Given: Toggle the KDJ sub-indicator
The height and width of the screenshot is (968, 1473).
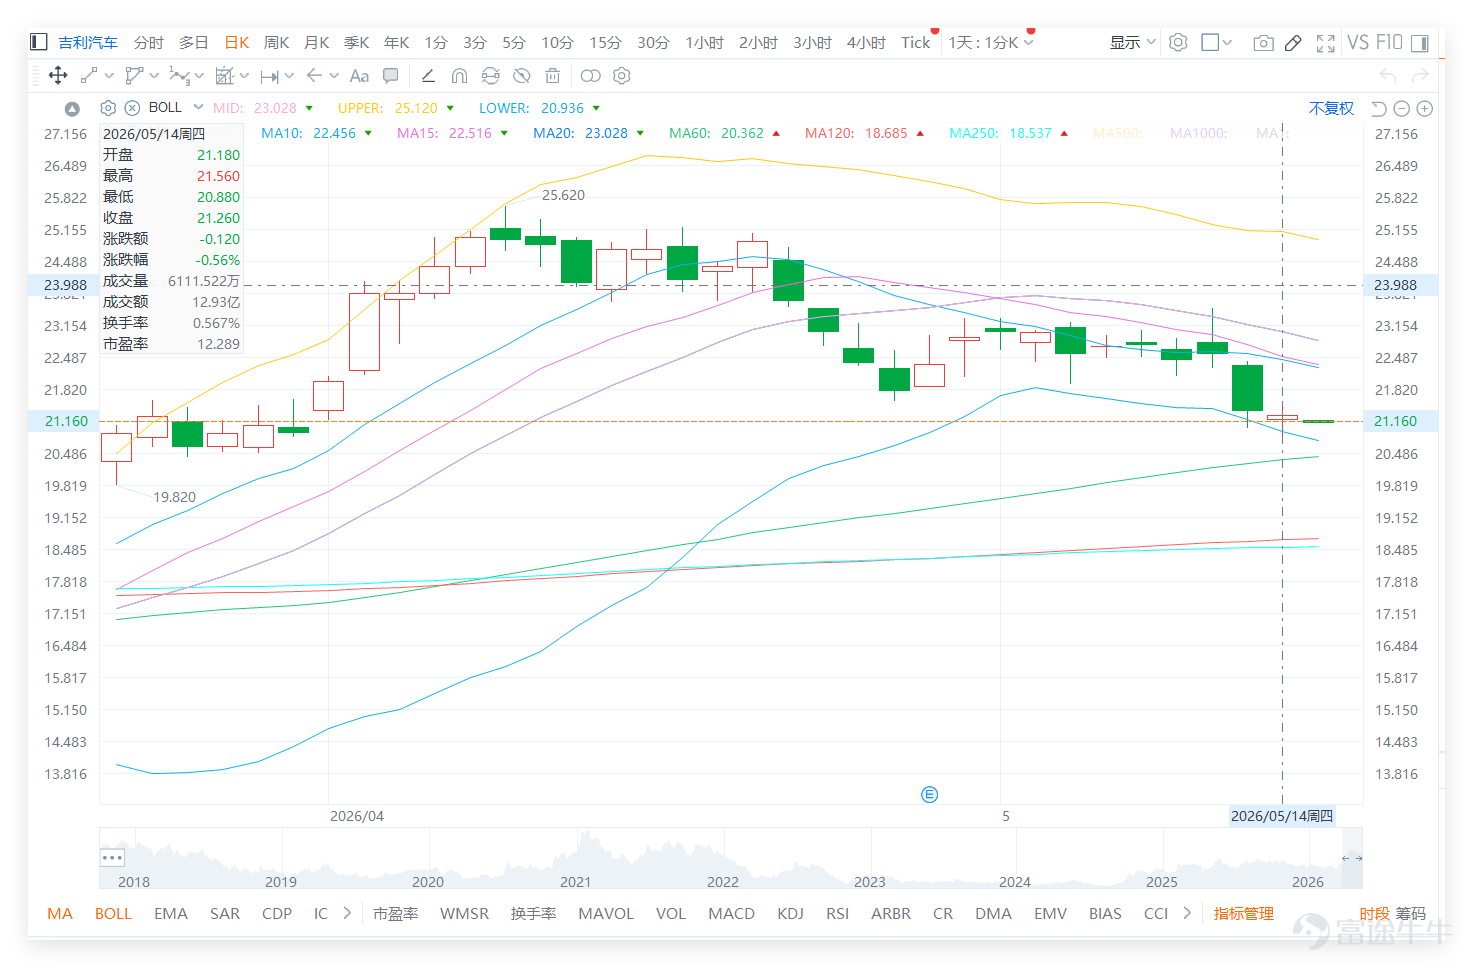Looking at the screenshot, I should 790,913.
